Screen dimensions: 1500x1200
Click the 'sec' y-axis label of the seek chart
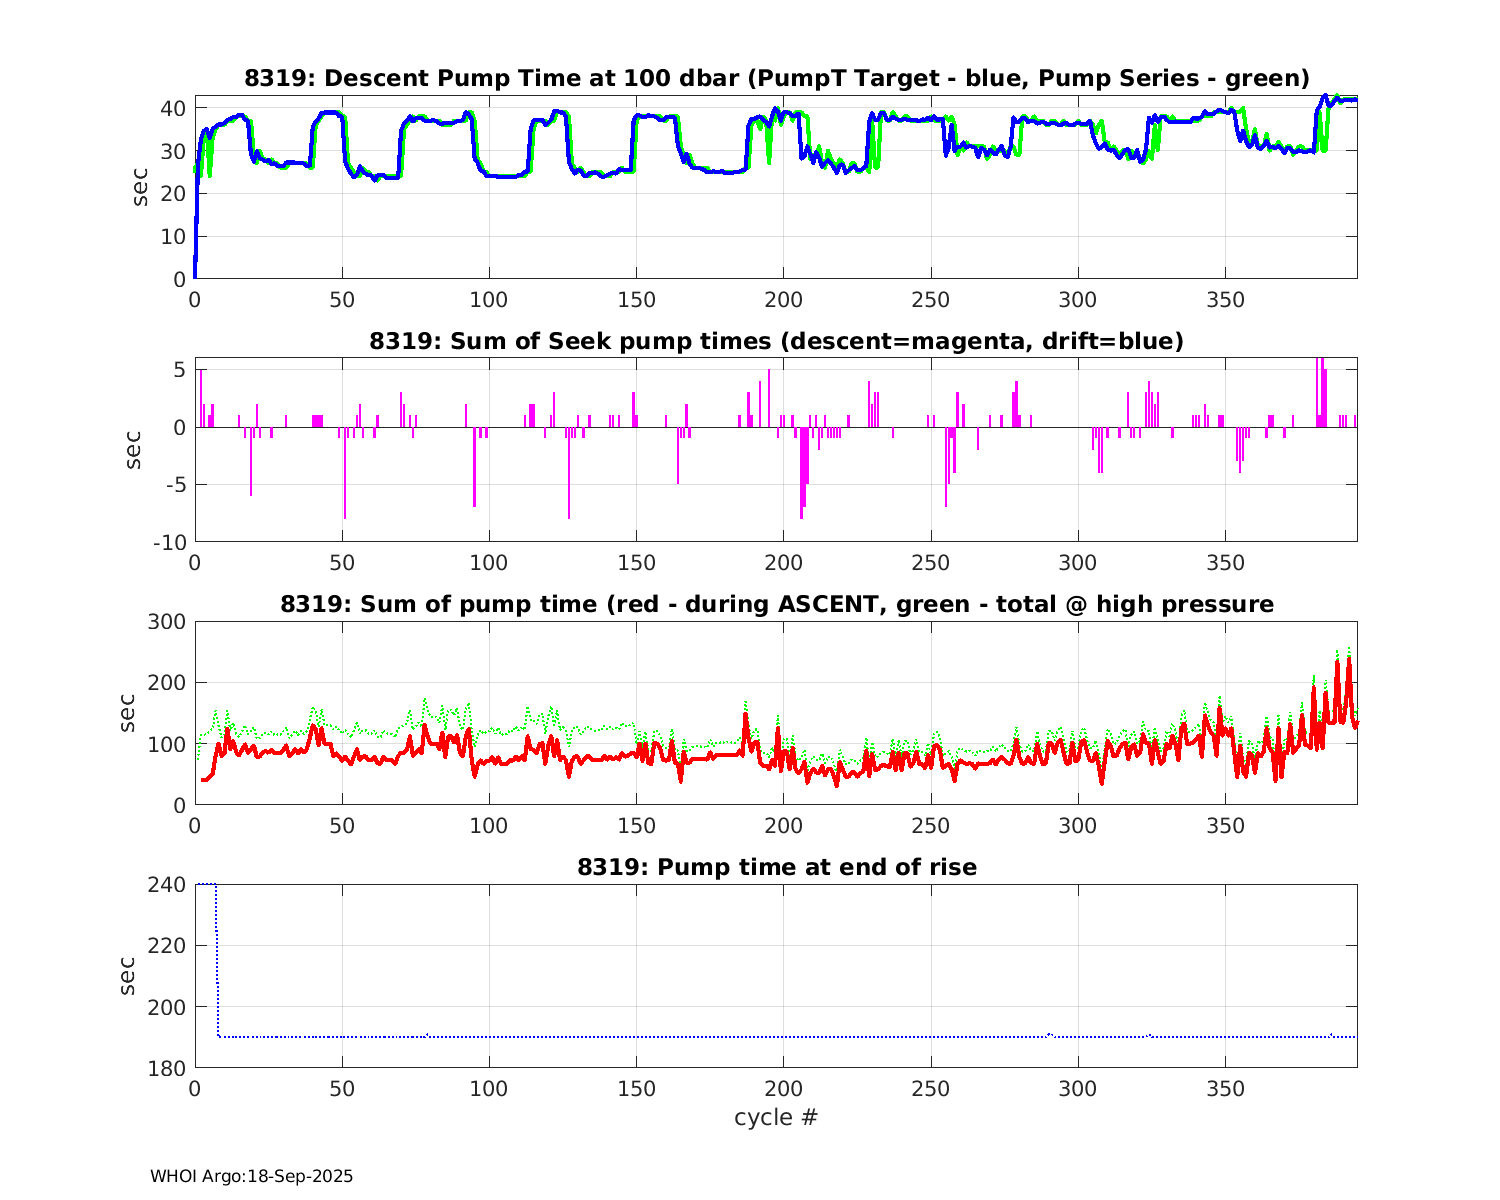(131, 450)
